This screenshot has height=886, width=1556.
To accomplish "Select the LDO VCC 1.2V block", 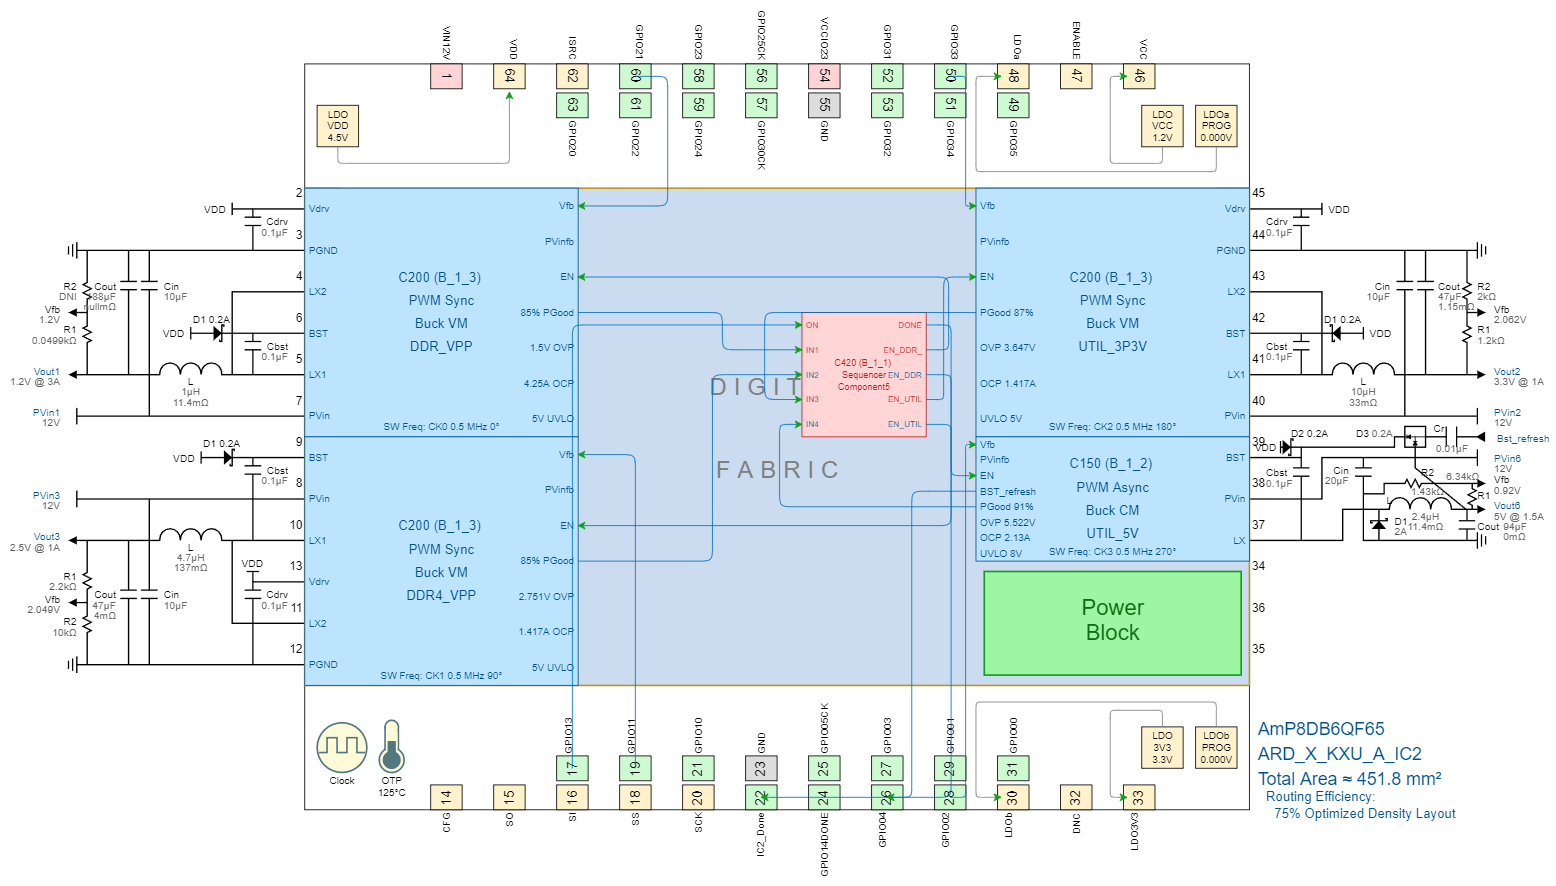I will click(x=1162, y=126).
